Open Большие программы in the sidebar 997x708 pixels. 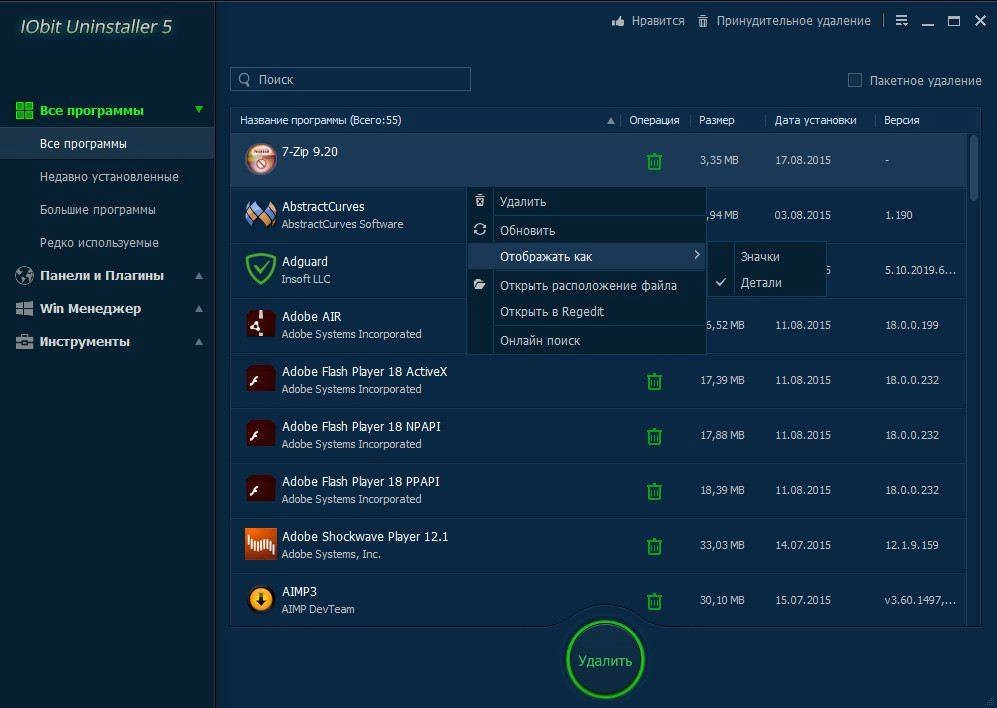97,210
